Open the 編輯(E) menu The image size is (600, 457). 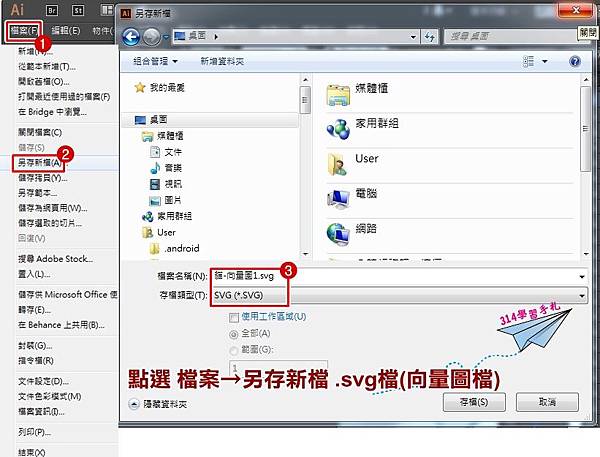click(x=65, y=31)
